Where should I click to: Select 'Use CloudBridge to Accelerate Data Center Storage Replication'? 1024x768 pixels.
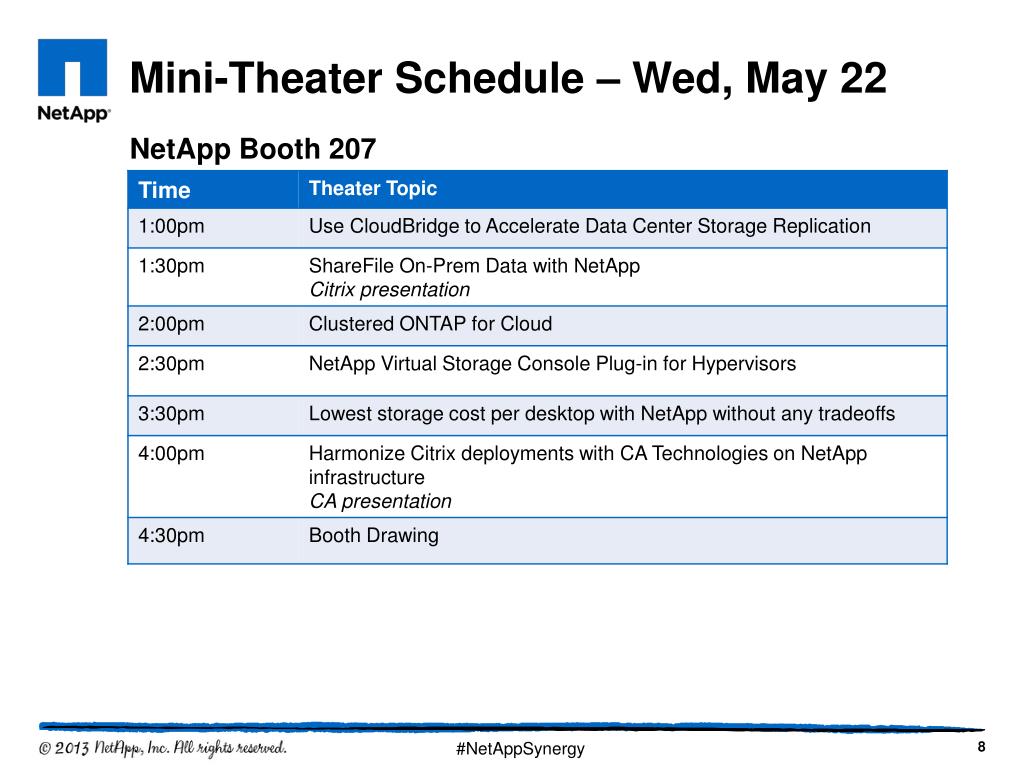(590, 226)
